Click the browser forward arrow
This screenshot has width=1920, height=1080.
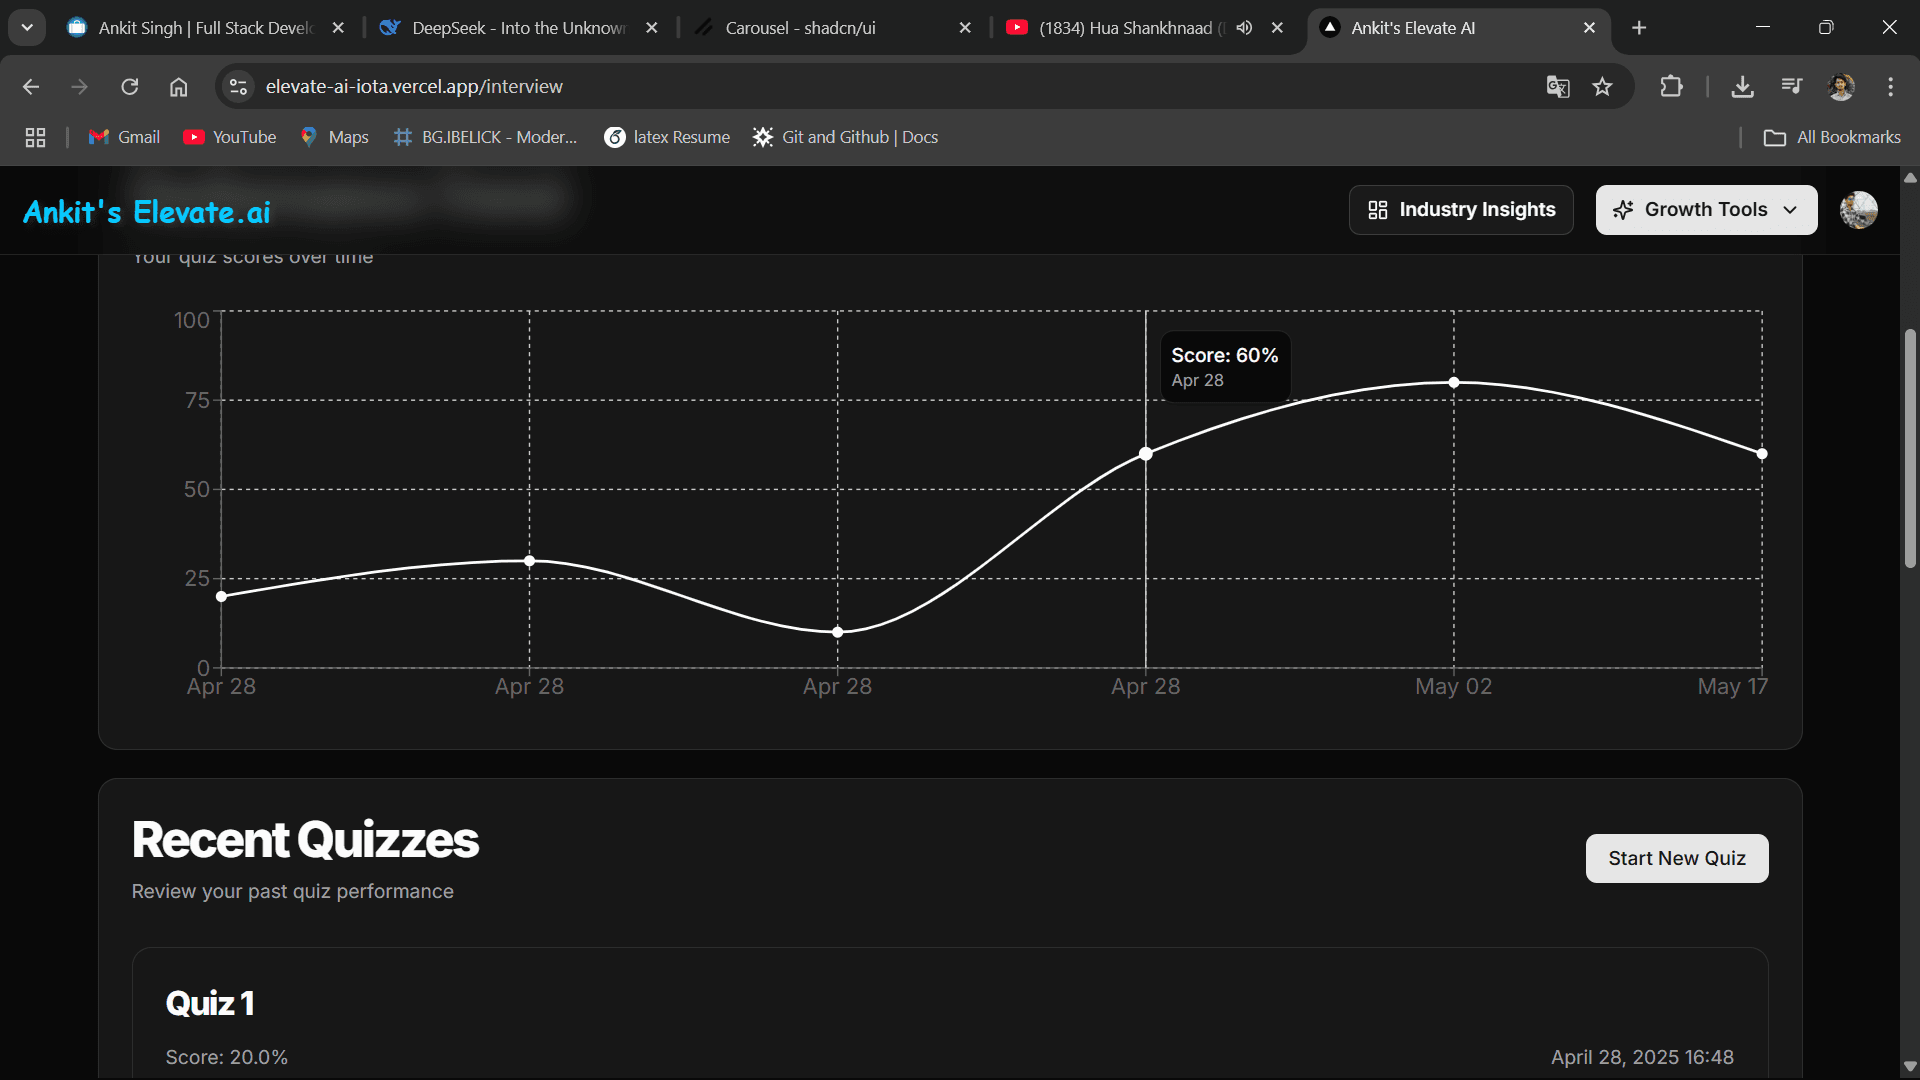coord(80,87)
